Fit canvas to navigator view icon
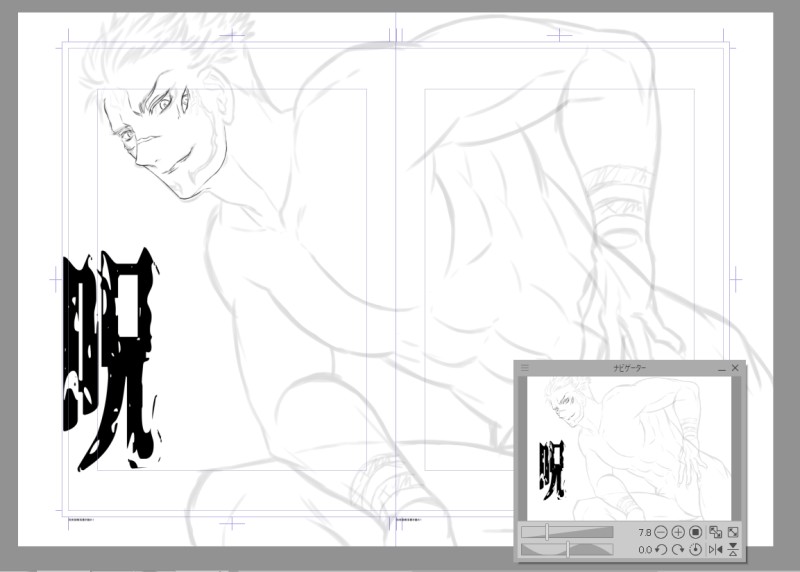Image resolution: width=800 pixels, height=572 pixels. point(715,532)
